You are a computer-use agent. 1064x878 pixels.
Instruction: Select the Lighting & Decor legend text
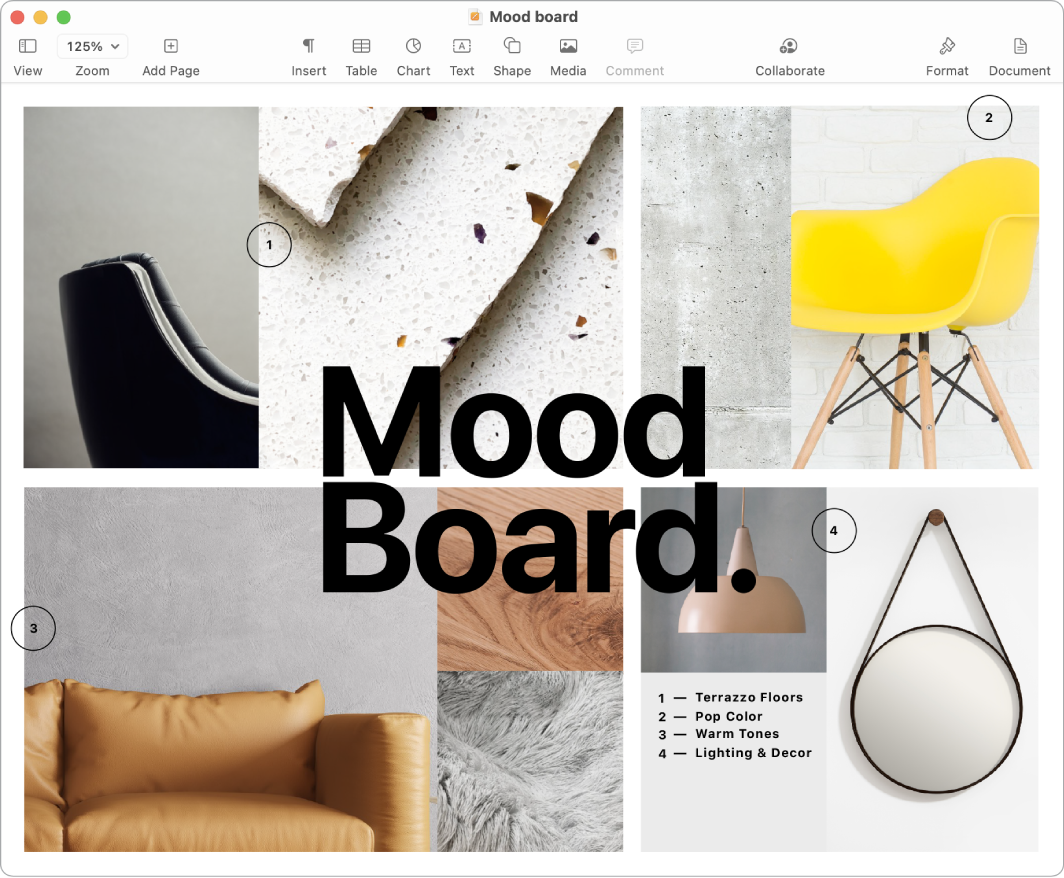(736, 753)
